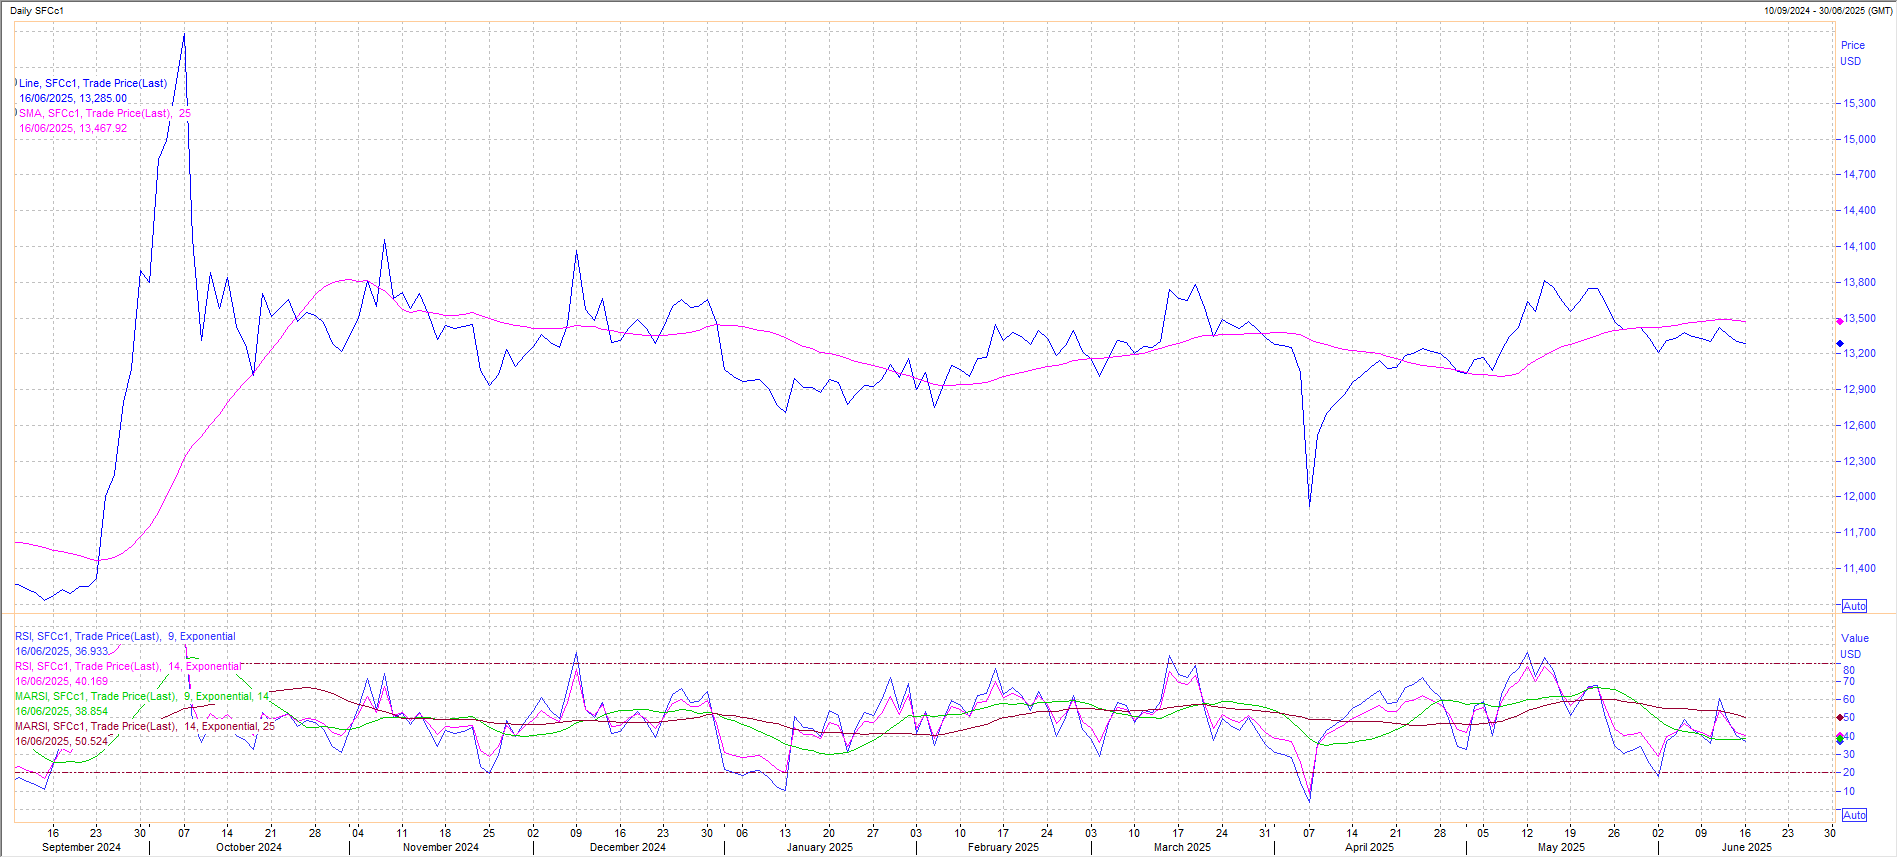Click the 13,800 price axis value
Screen dimensions: 1898x858
coord(1860,283)
